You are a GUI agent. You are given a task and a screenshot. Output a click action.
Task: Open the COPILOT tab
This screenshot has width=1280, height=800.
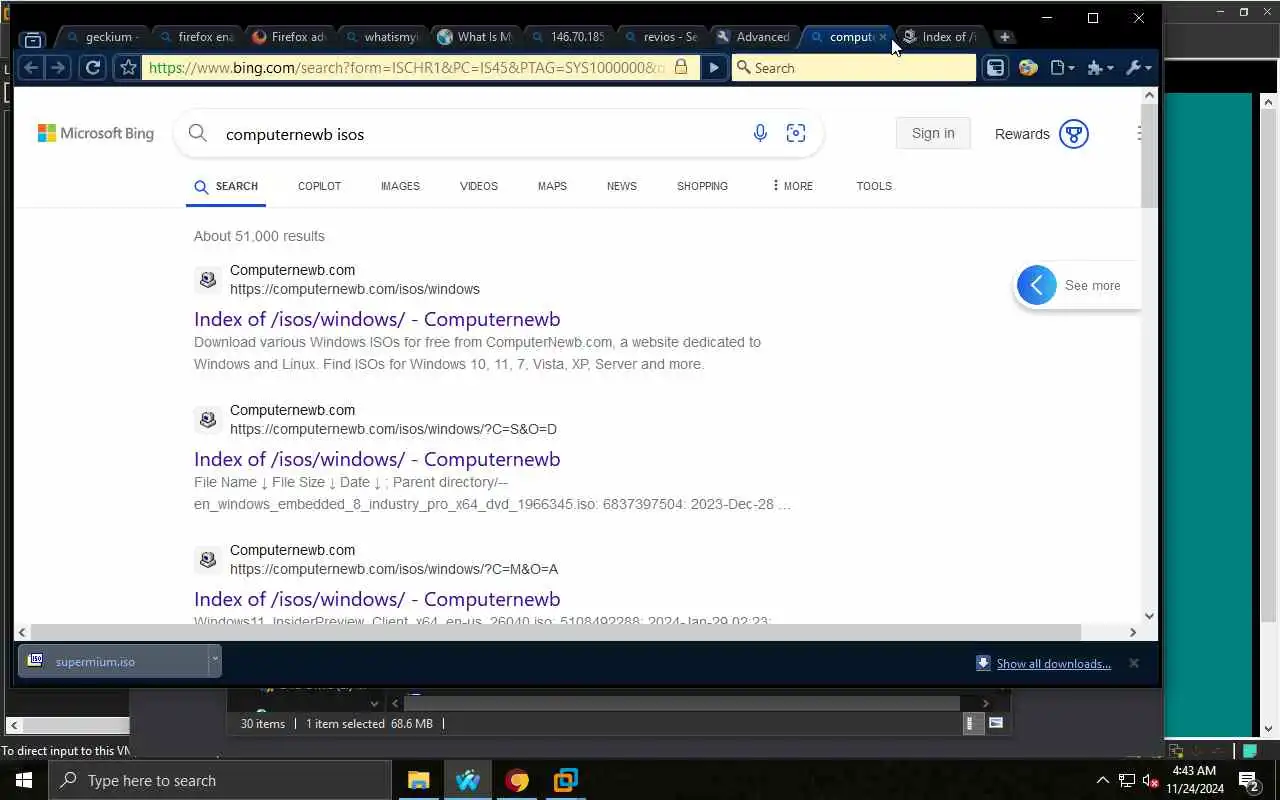pos(319,186)
